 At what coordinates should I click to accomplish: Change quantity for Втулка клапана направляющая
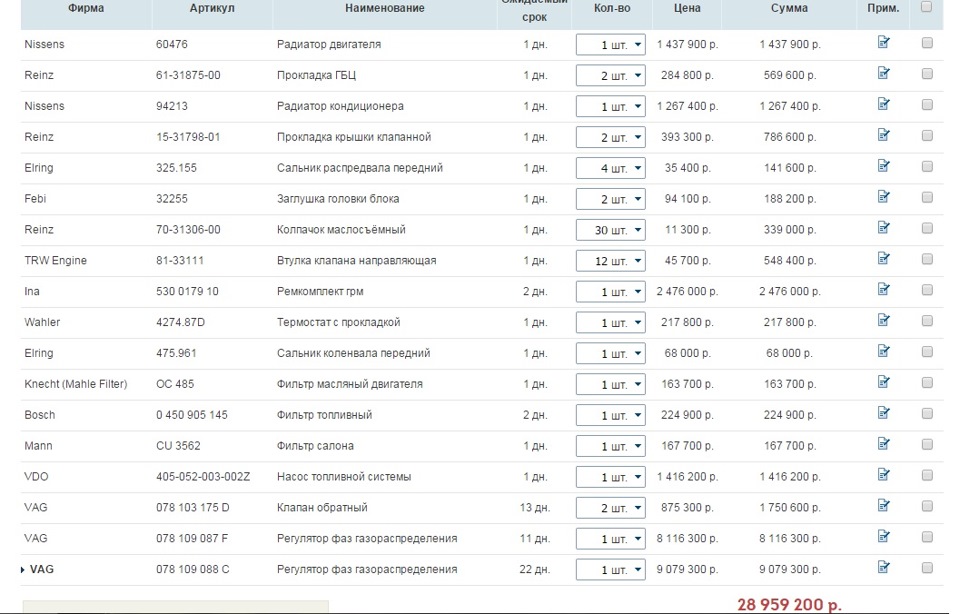point(611,261)
